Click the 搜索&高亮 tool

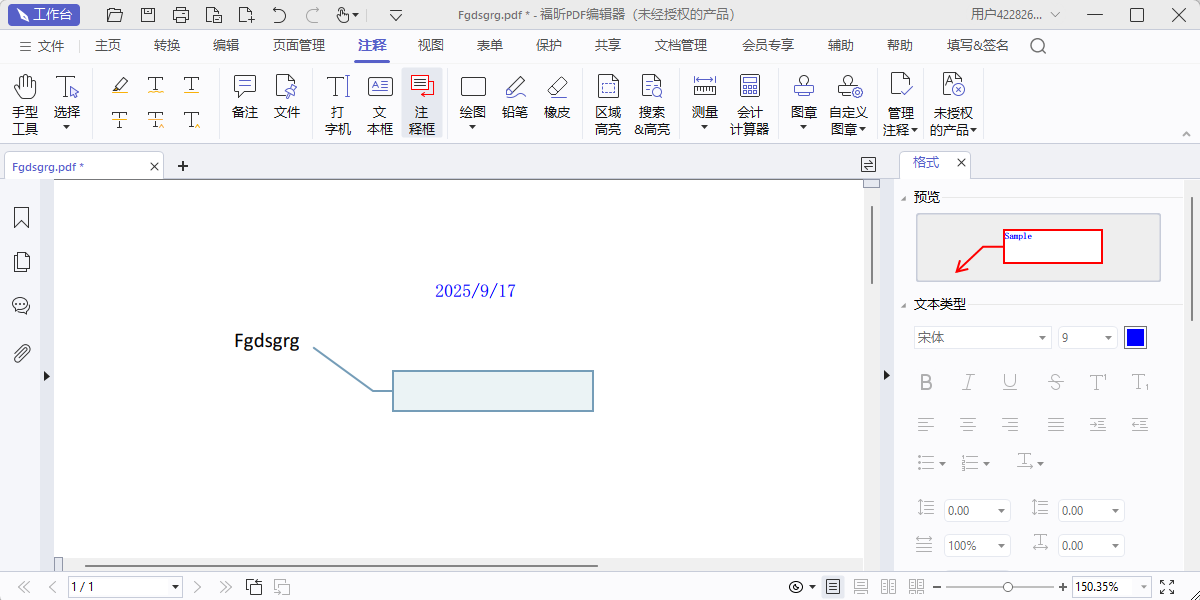pyautogui.click(x=652, y=100)
